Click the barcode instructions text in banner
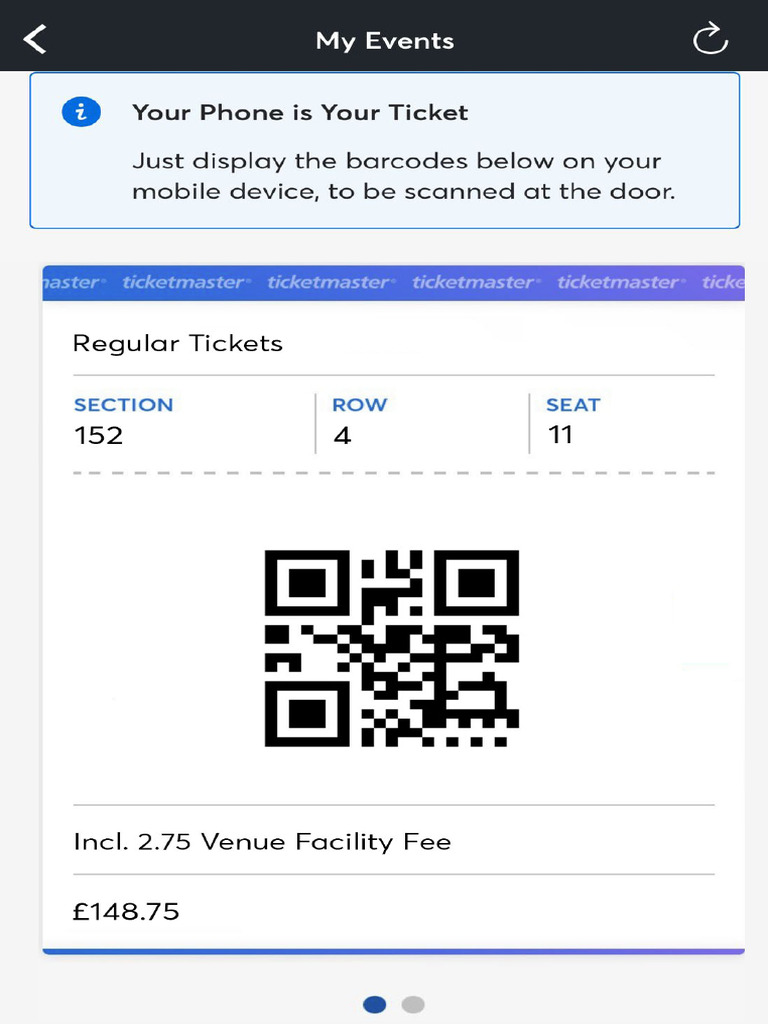This screenshot has width=768, height=1024. 403,176
